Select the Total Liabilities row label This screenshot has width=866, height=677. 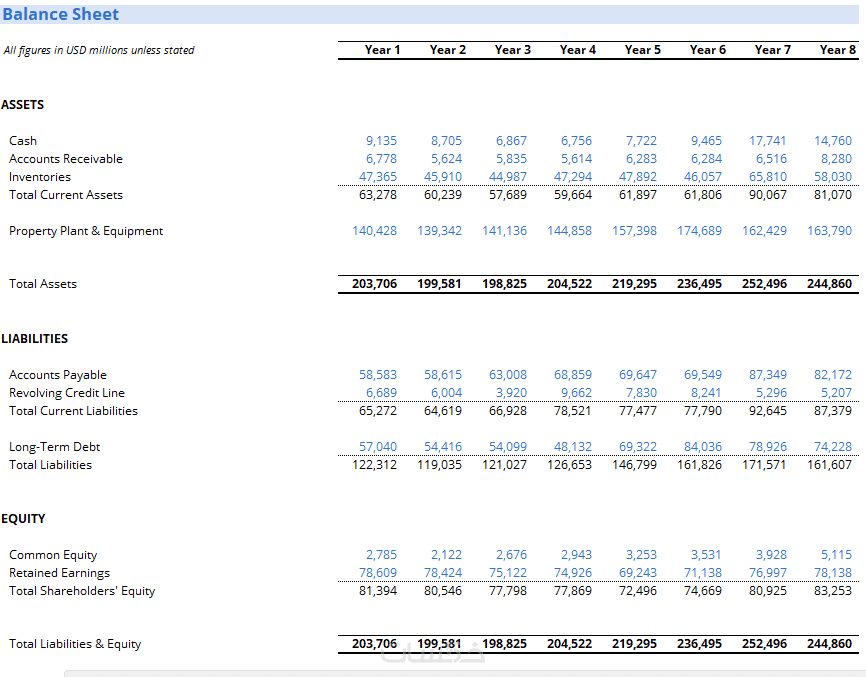click(x=50, y=465)
